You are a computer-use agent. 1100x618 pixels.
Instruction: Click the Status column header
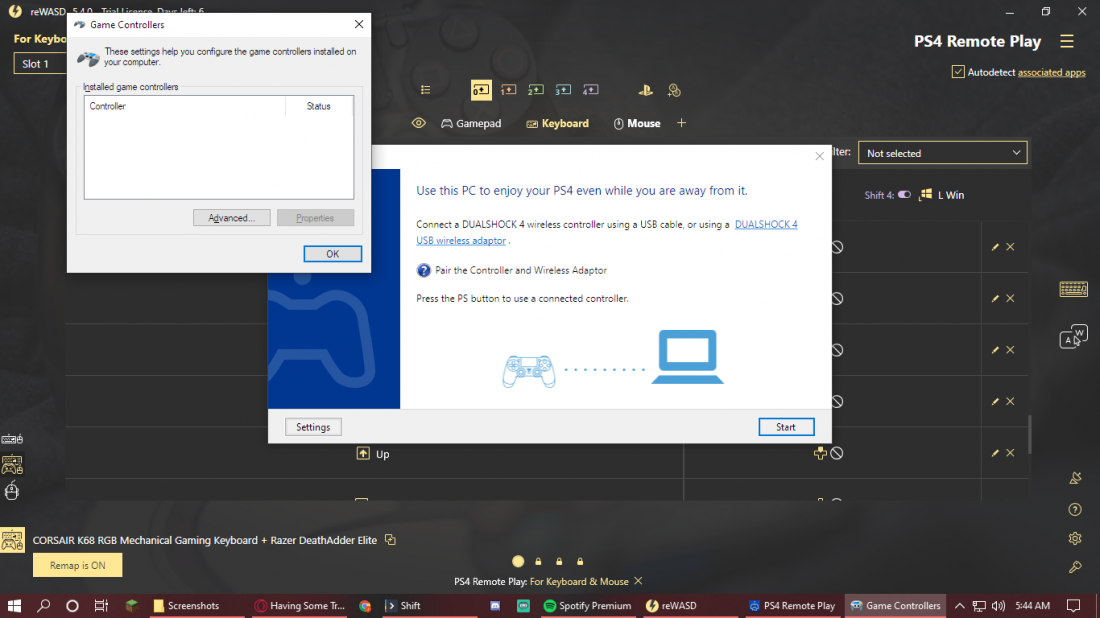click(319, 106)
